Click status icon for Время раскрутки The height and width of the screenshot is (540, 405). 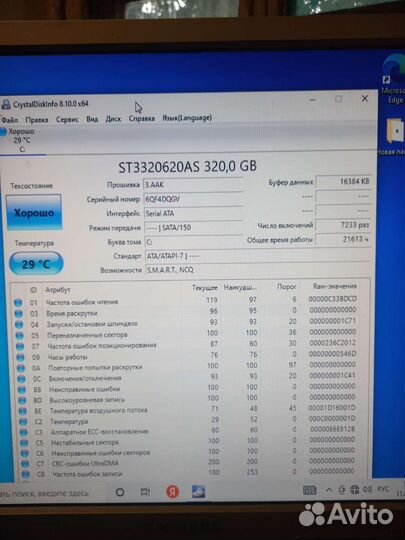coord(19,314)
